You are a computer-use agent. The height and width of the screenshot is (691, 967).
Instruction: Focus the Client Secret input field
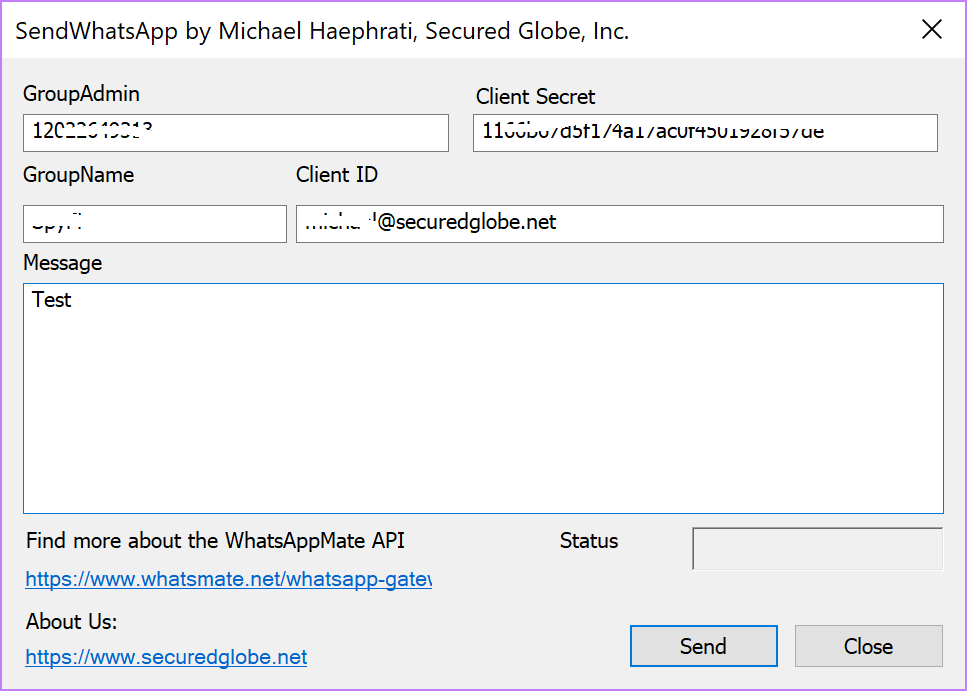pyautogui.click(x=706, y=133)
